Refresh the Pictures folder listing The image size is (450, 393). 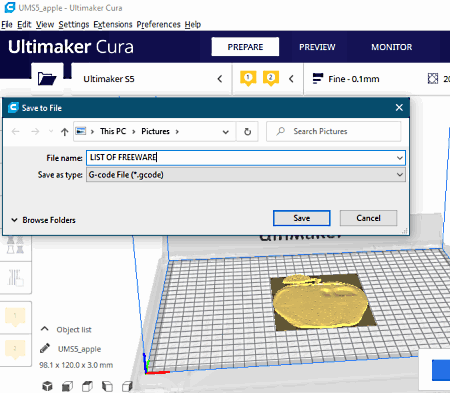coord(247,132)
